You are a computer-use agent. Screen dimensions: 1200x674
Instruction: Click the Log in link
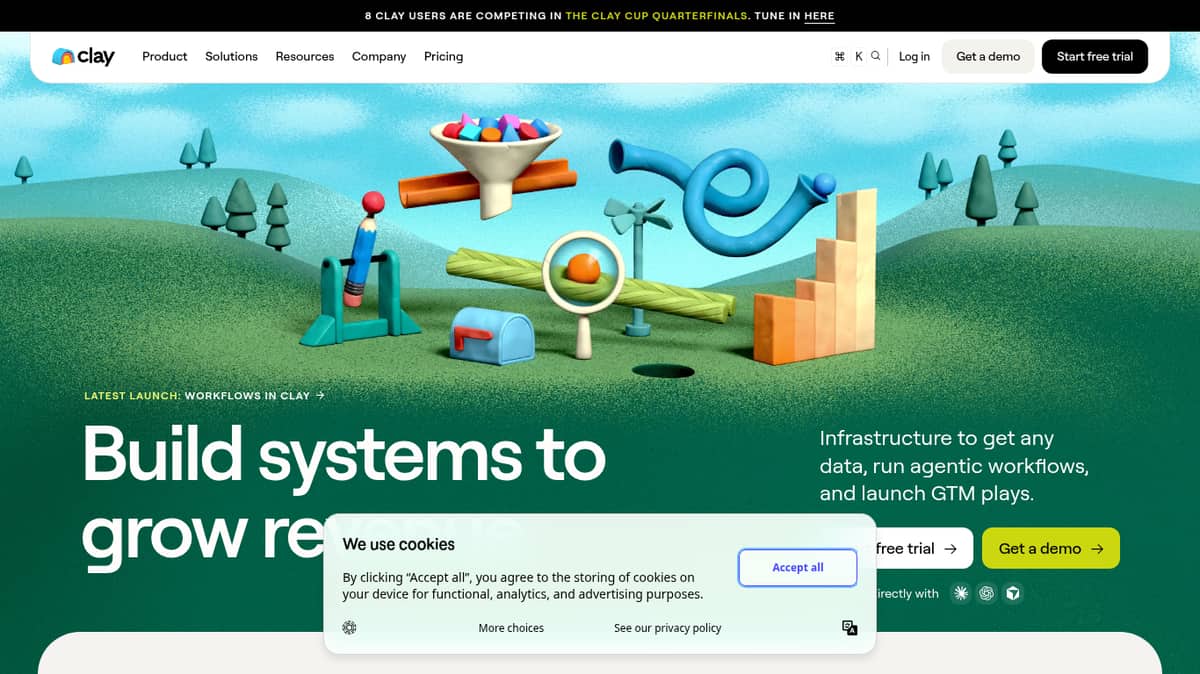tap(914, 57)
